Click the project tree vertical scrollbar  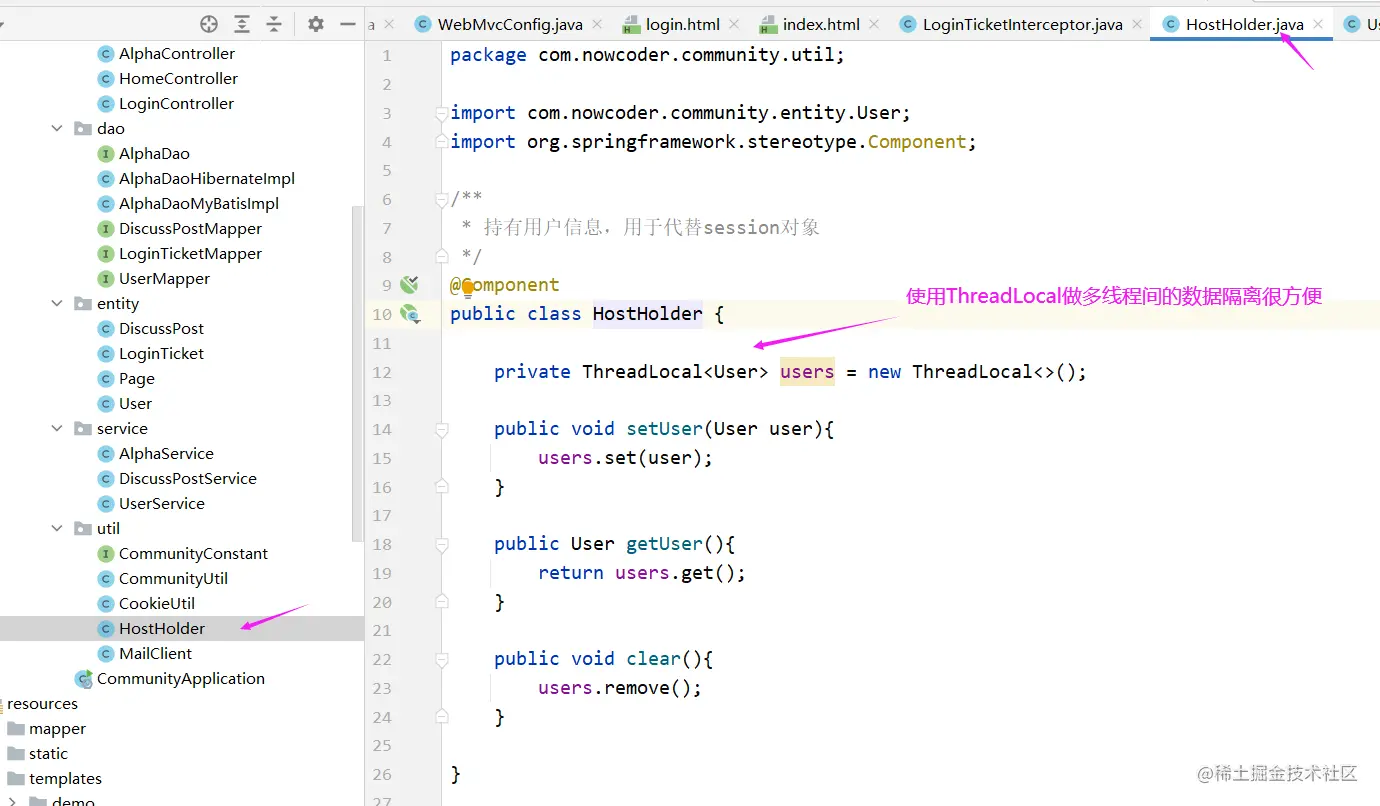pyautogui.click(x=358, y=374)
